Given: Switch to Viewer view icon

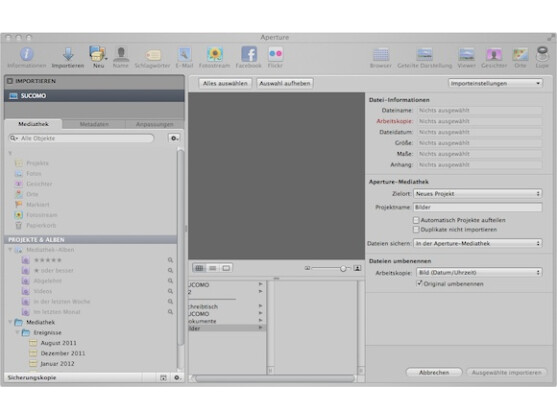Looking at the screenshot, I should (466, 55).
